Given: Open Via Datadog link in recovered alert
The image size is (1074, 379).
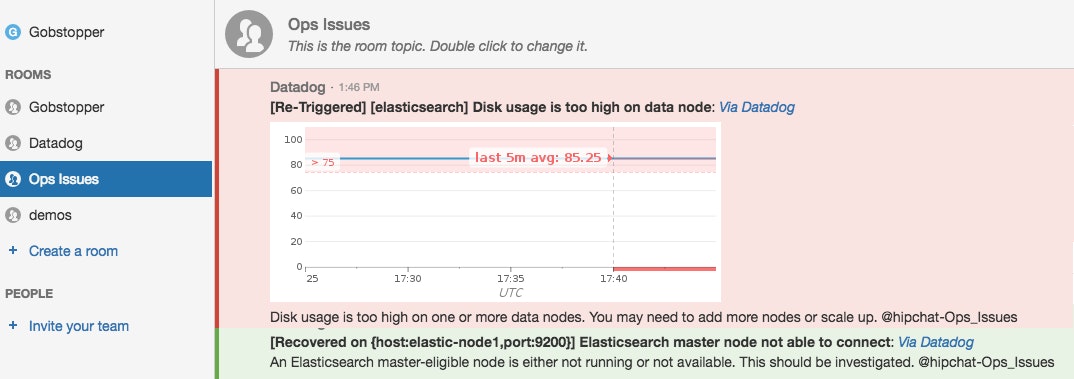Looking at the screenshot, I should coord(936,342).
